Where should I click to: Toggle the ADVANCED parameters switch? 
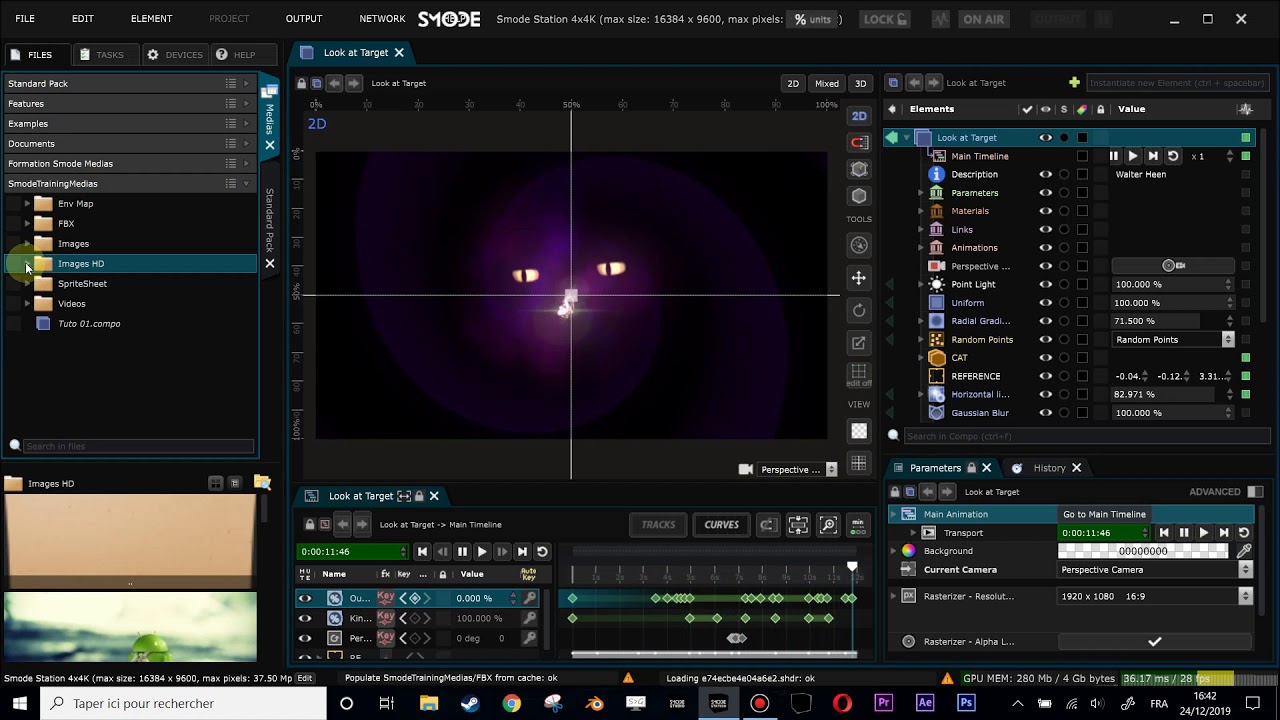tap(1255, 492)
